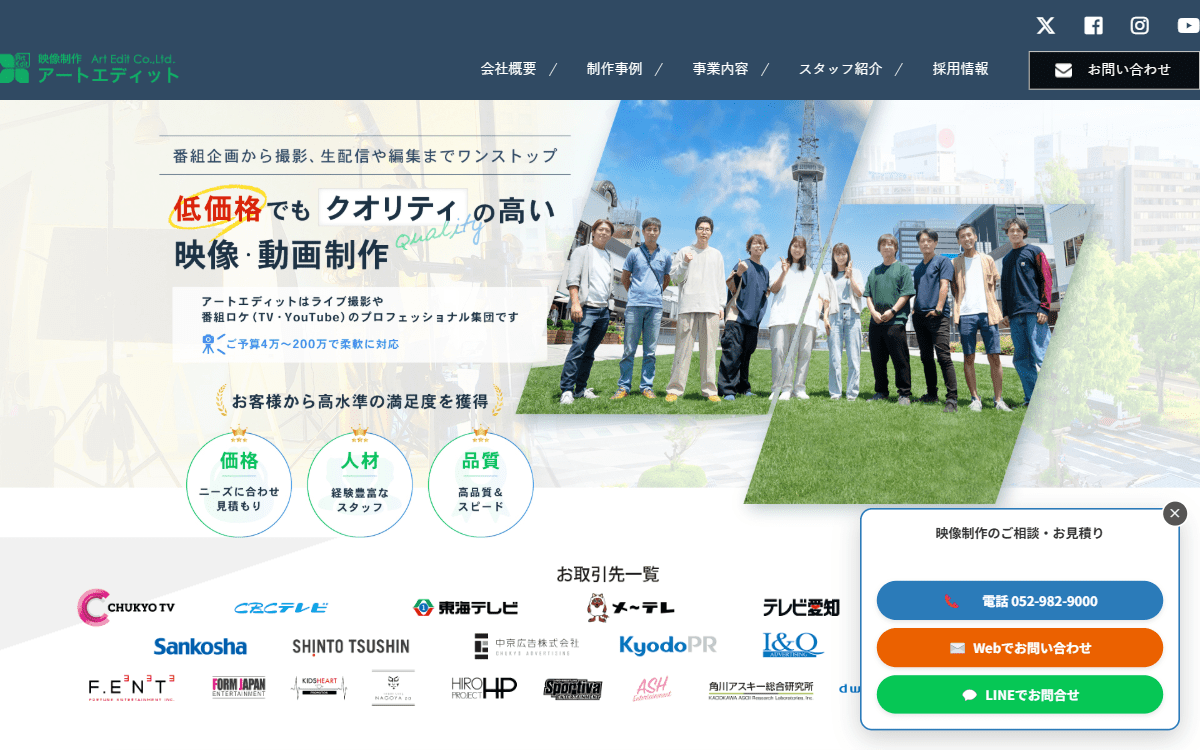The height and width of the screenshot is (750, 1200).
Task: Click the FORM JAPAN Entertainment logo
Action: (x=239, y=688)
